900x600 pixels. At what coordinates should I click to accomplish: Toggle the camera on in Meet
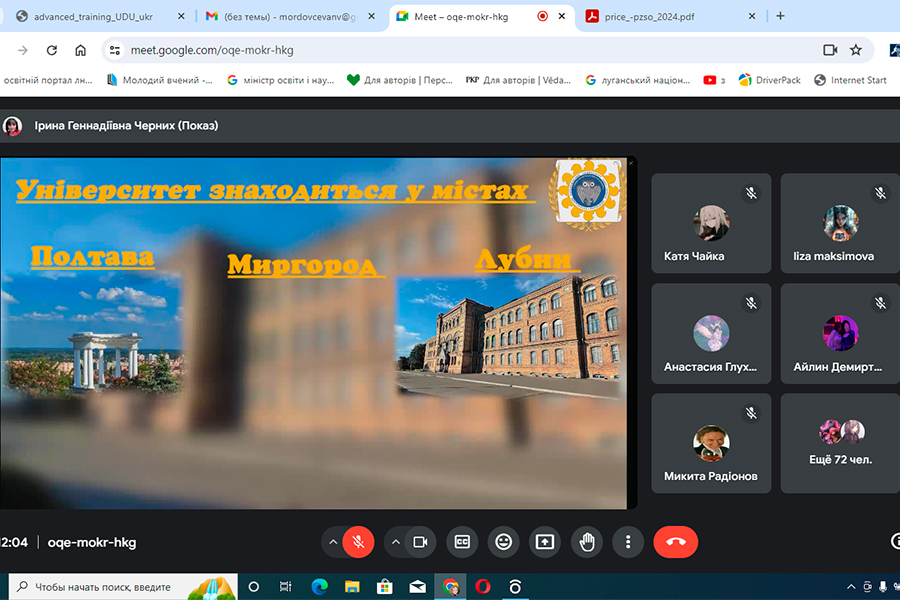point(420,542)
